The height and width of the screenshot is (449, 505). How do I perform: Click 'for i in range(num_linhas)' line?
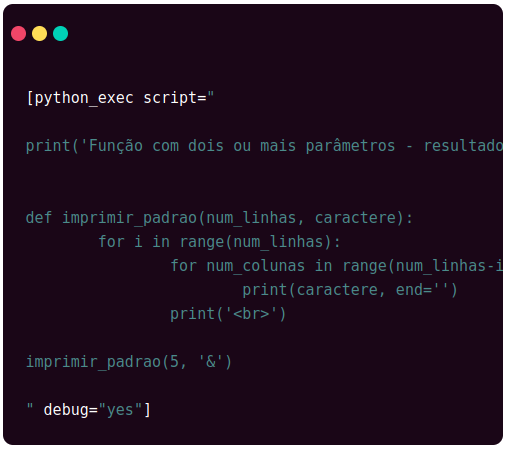219,242
